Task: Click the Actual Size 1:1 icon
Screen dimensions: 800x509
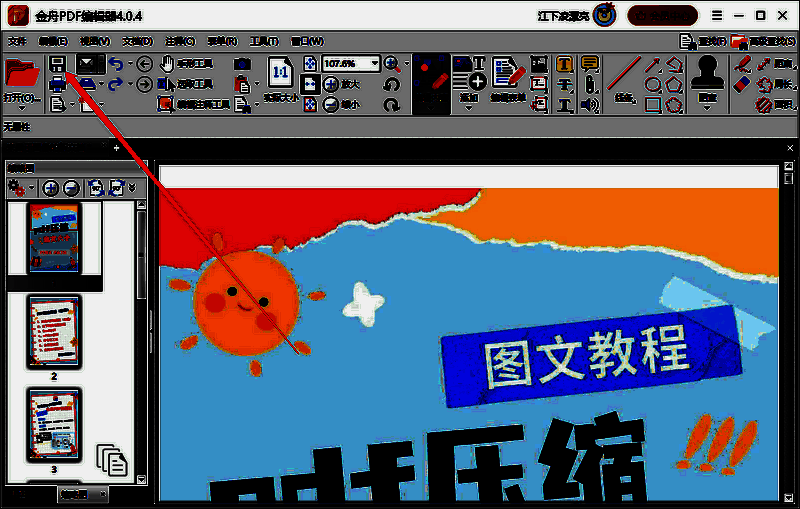Action: pyautogui.click(x=280, y=72)
